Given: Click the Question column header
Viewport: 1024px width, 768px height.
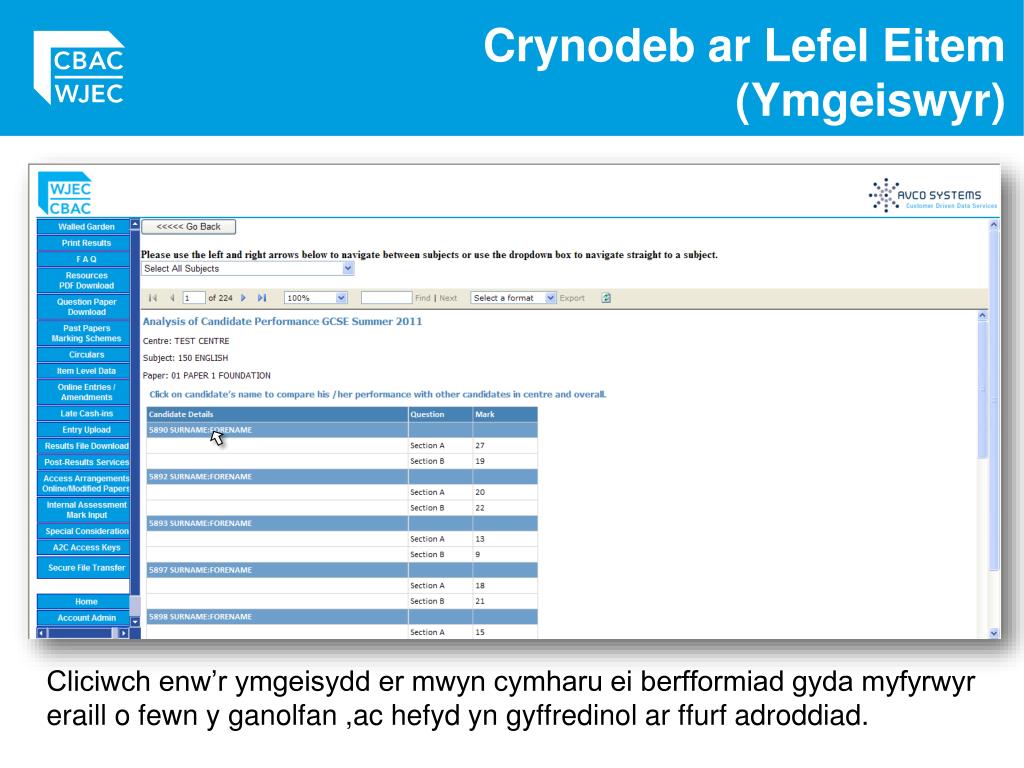Looking at the screenshot, I should [440, 414].
